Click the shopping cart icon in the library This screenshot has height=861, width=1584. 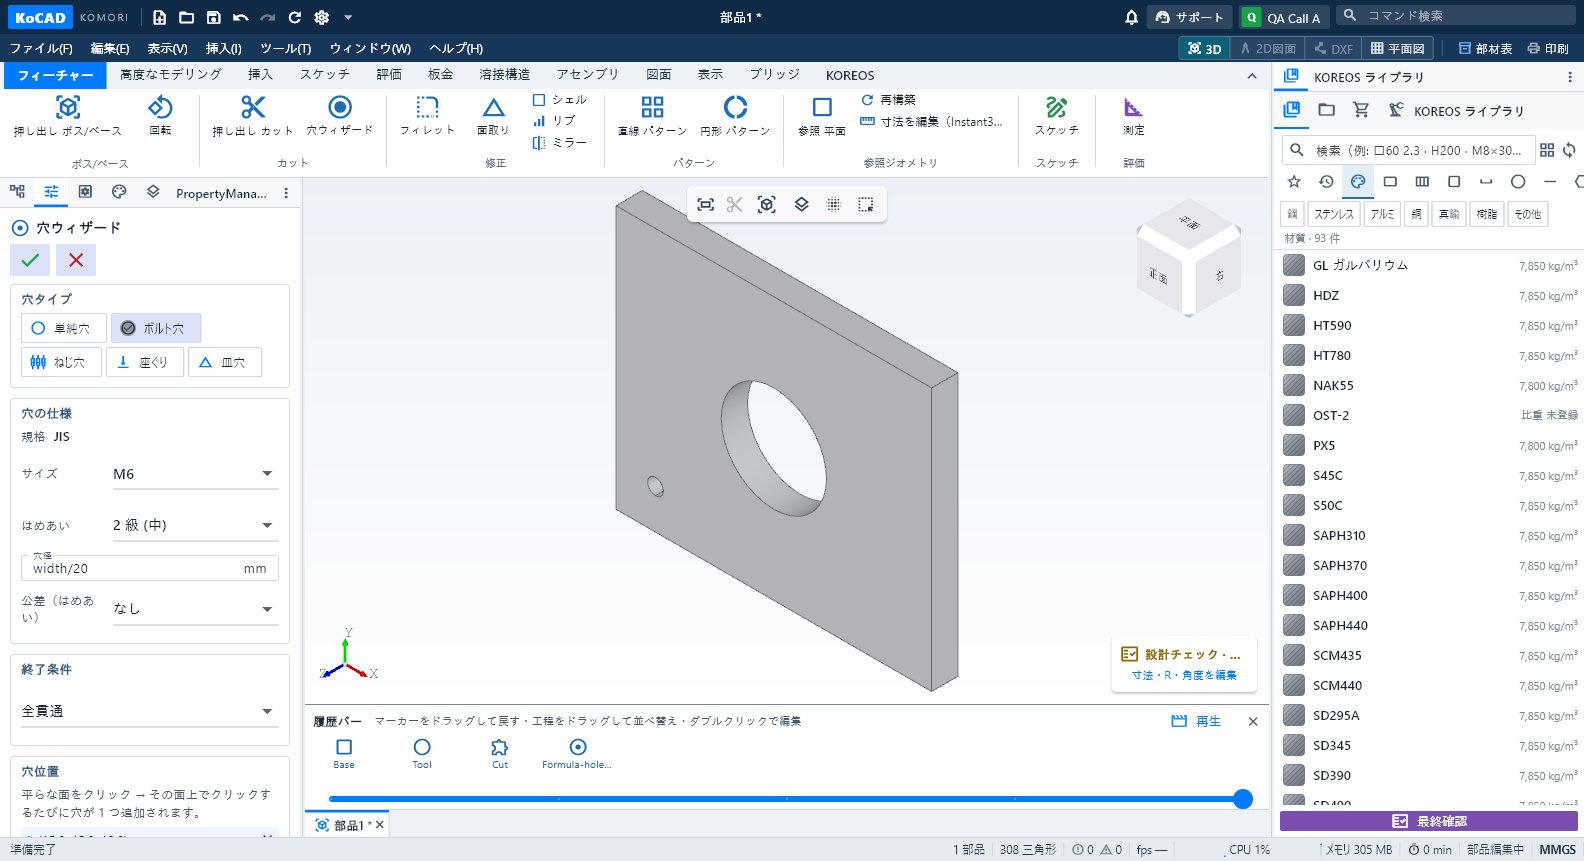pyautogui.click(x=1360, y=110)
